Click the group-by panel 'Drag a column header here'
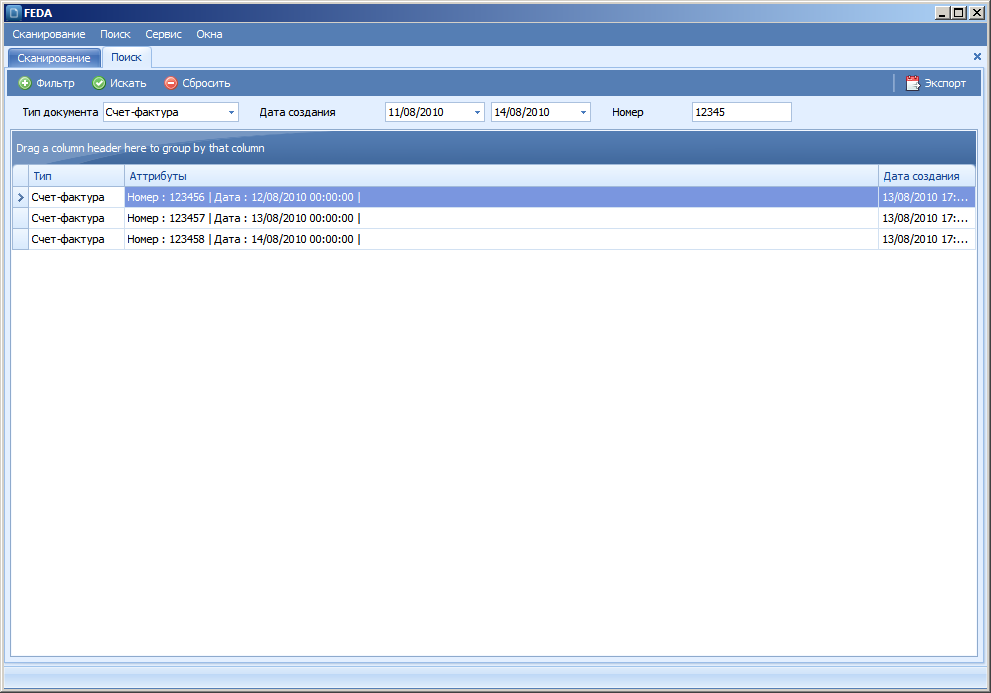991x693 pixels. (x=494, y=148)
